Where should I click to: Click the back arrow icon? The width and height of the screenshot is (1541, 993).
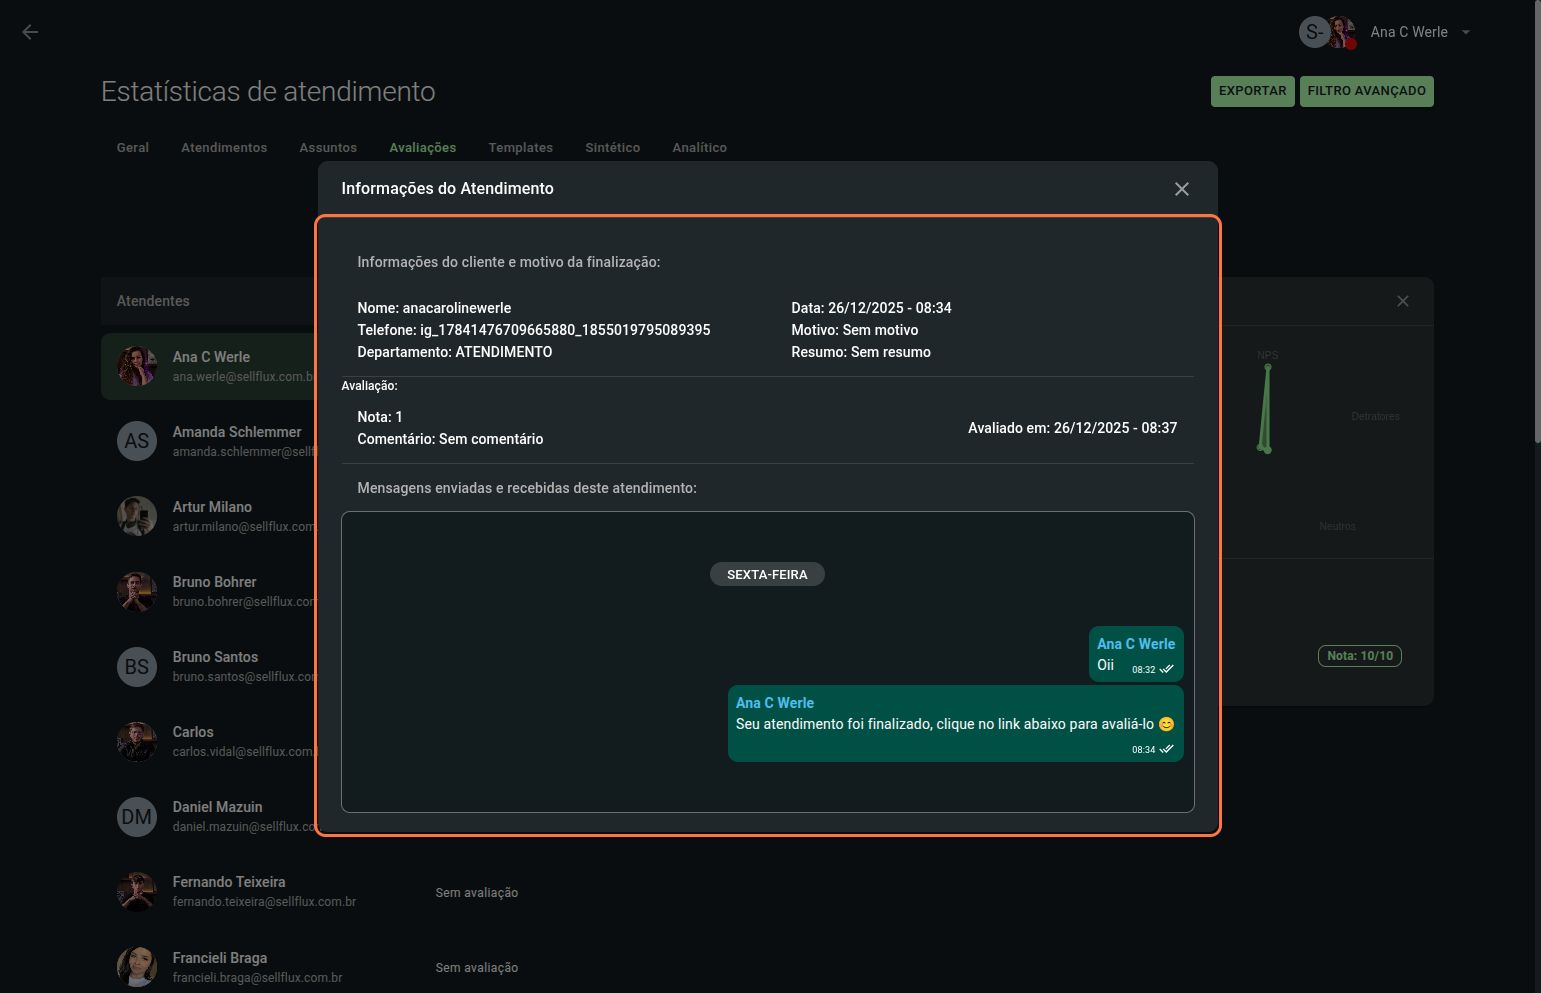(x=30, y=32)
